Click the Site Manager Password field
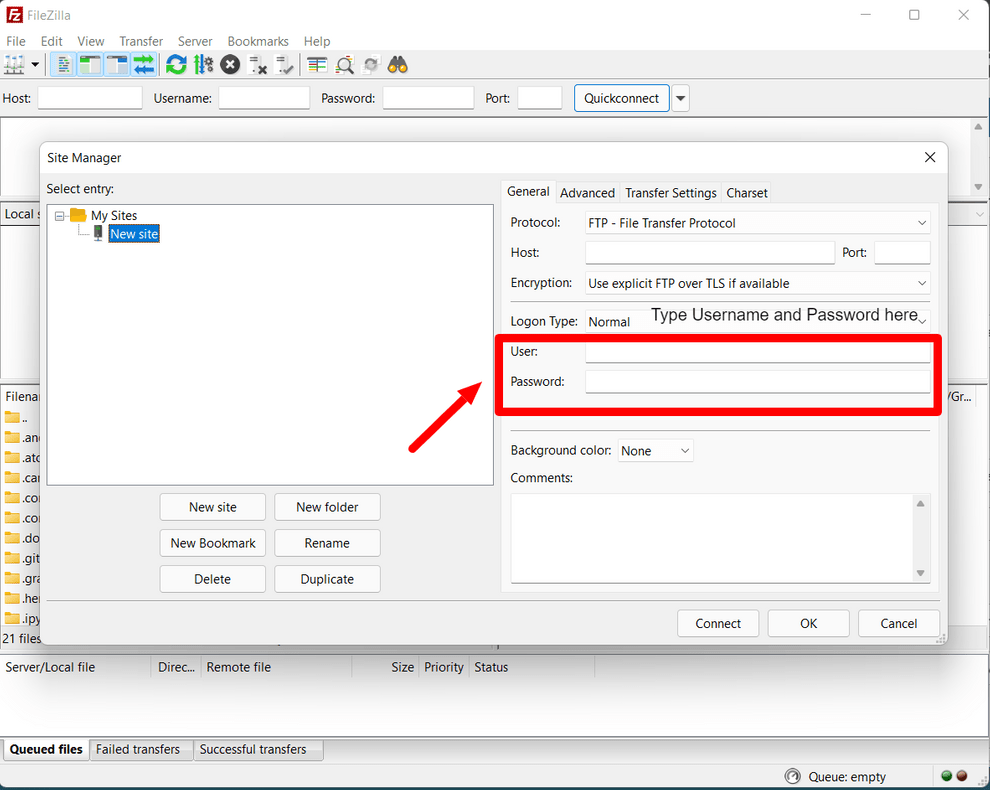Viewport: 990px width, 790px height. (758, 381)
